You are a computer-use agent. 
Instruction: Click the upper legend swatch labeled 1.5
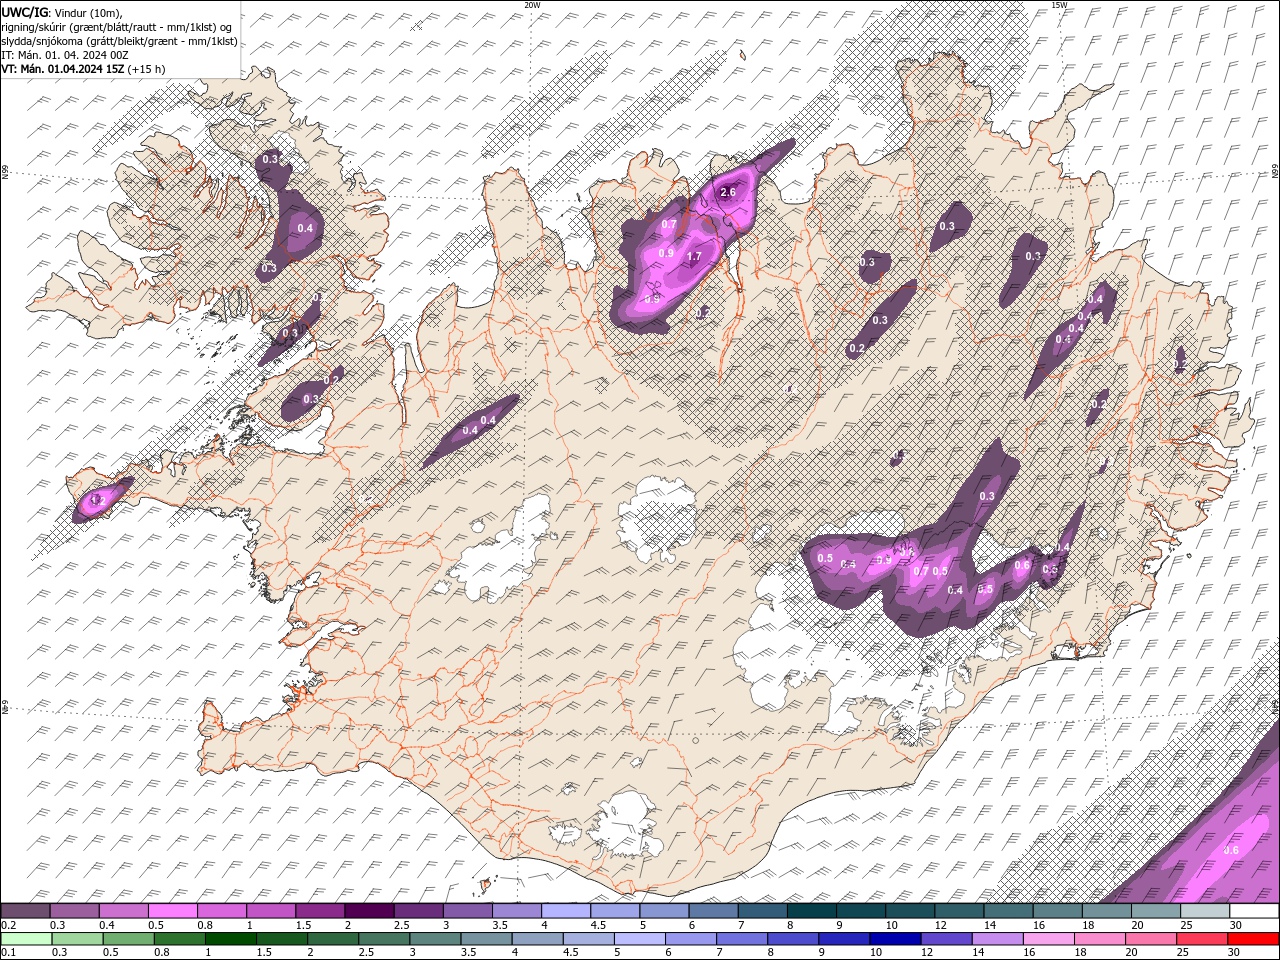click(x=321, y=911)
